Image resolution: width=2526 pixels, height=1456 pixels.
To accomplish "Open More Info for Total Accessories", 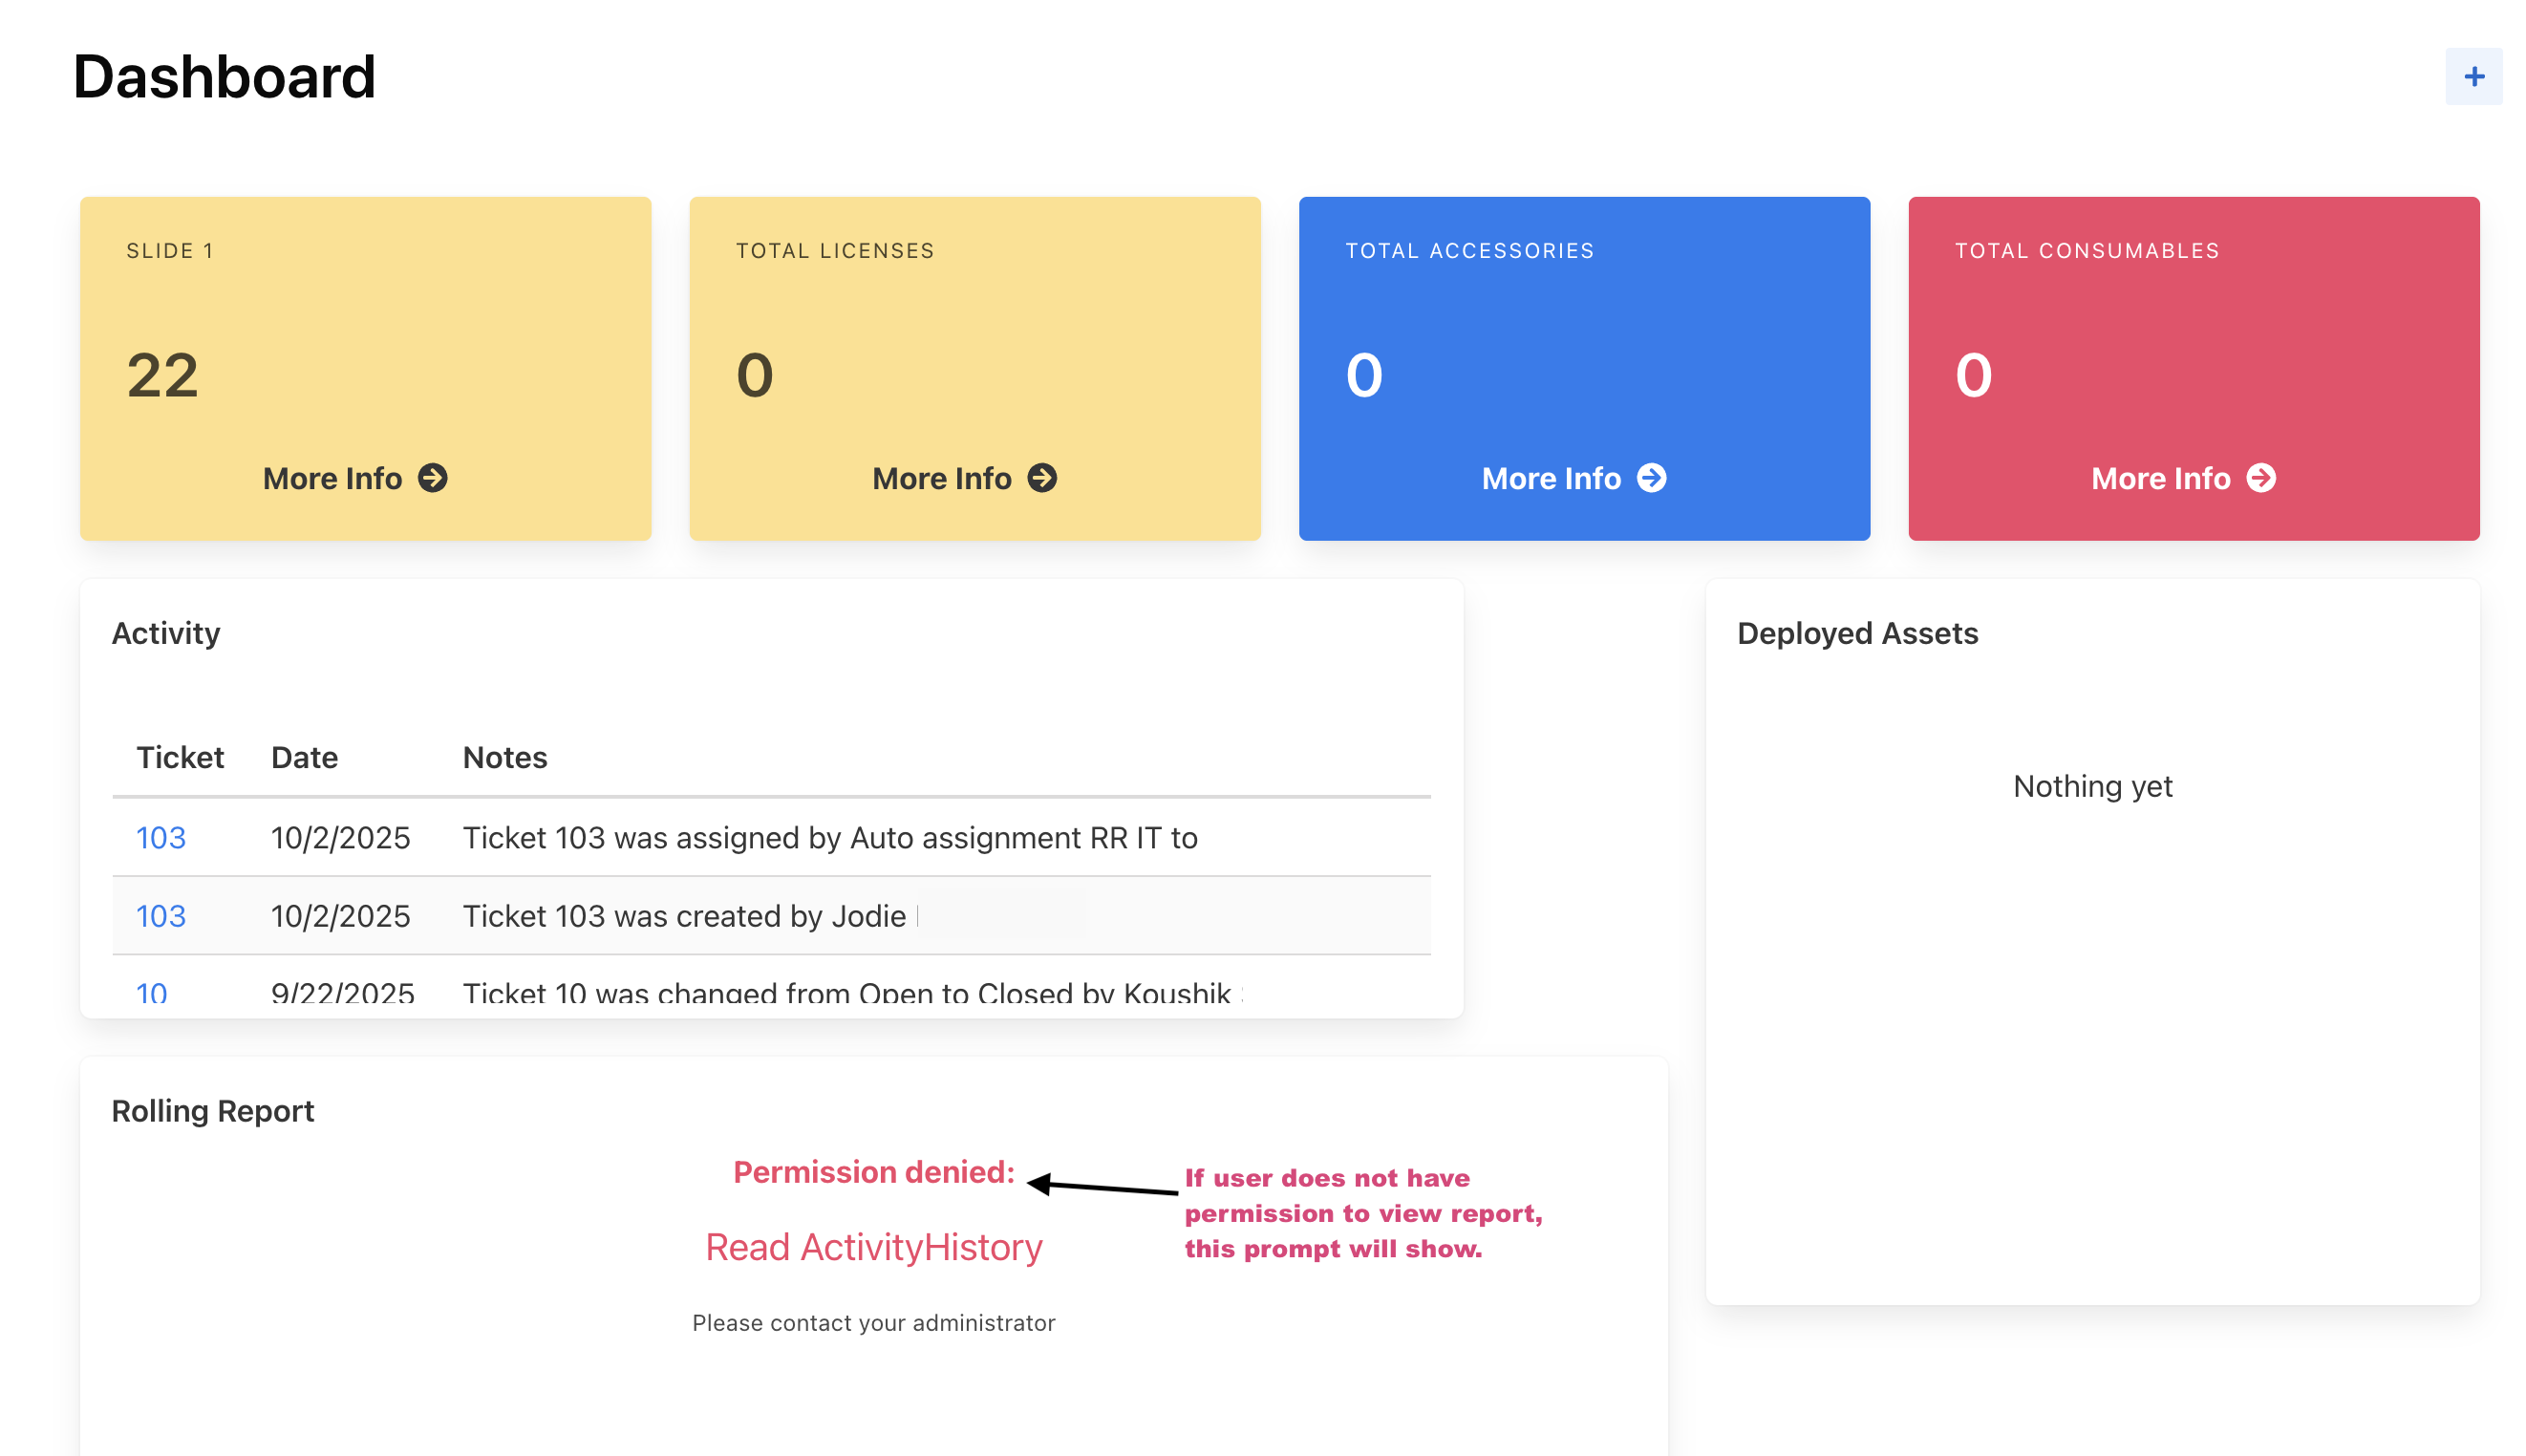I will 1551,478.
